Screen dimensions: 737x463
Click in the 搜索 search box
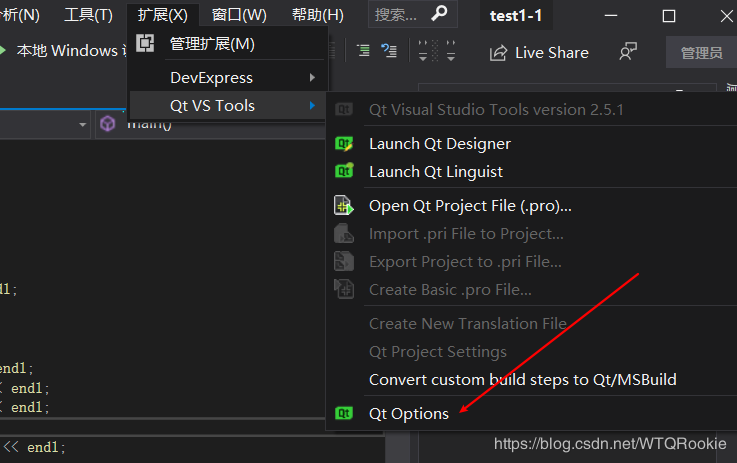[397, 15]
